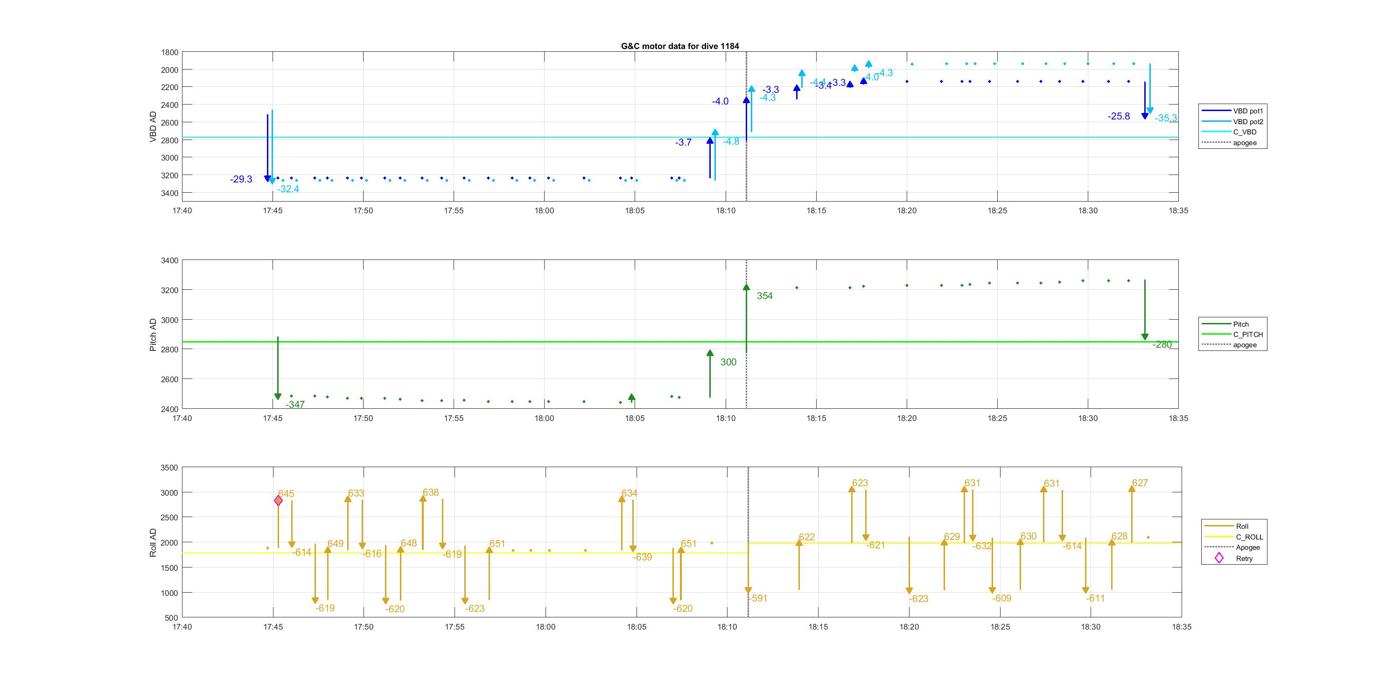Click the '634' roll data label

pyautogui.click(x=629, y=494)
